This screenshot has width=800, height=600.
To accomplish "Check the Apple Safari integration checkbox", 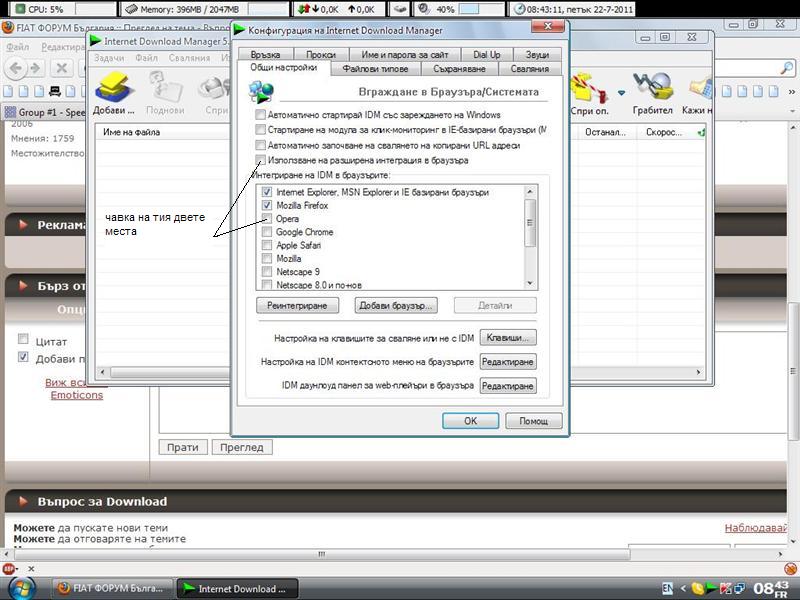I will 266,245.
